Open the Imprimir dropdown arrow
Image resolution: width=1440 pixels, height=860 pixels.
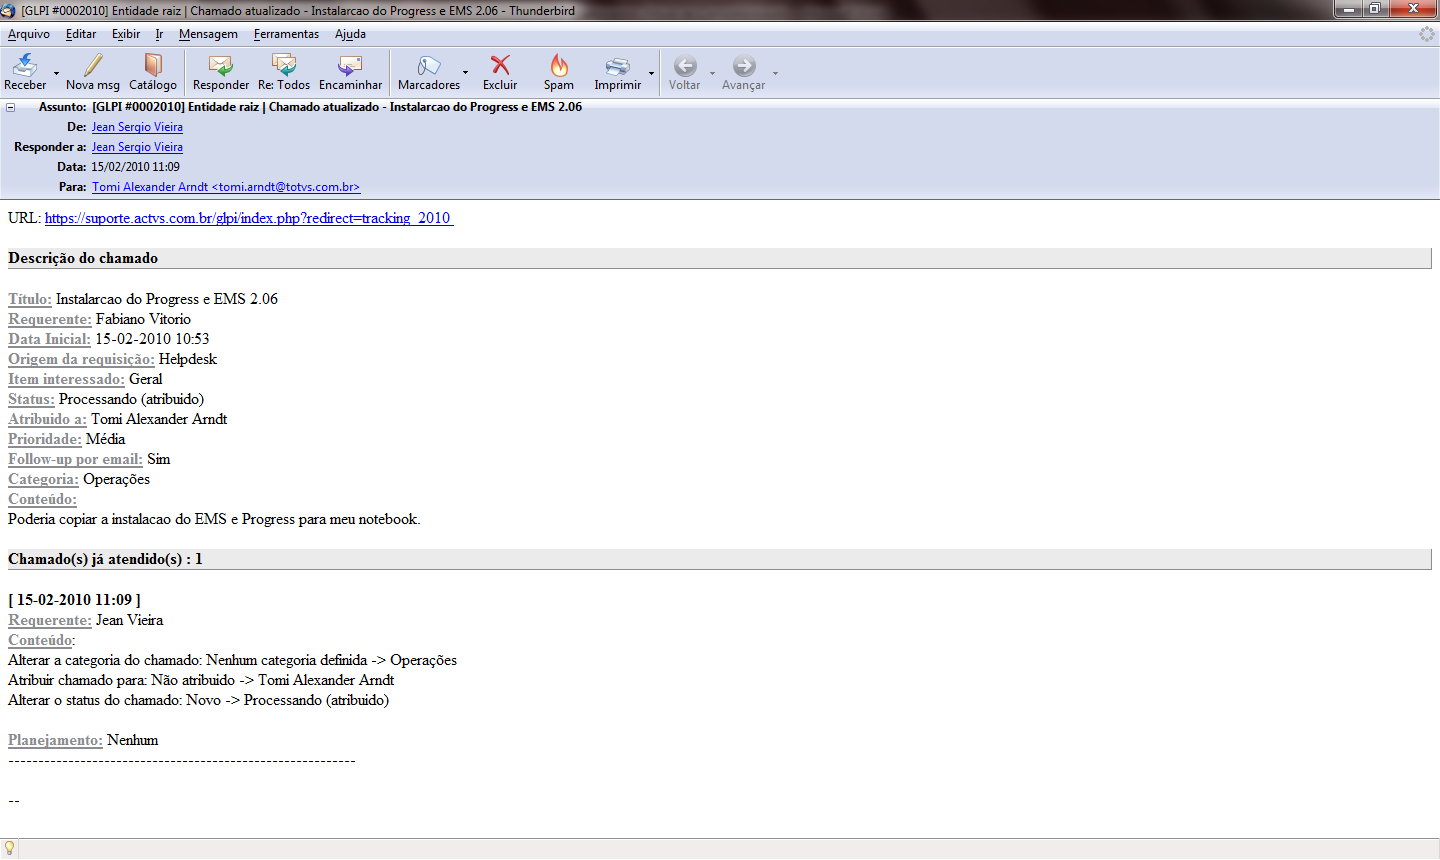click(651, 73)
